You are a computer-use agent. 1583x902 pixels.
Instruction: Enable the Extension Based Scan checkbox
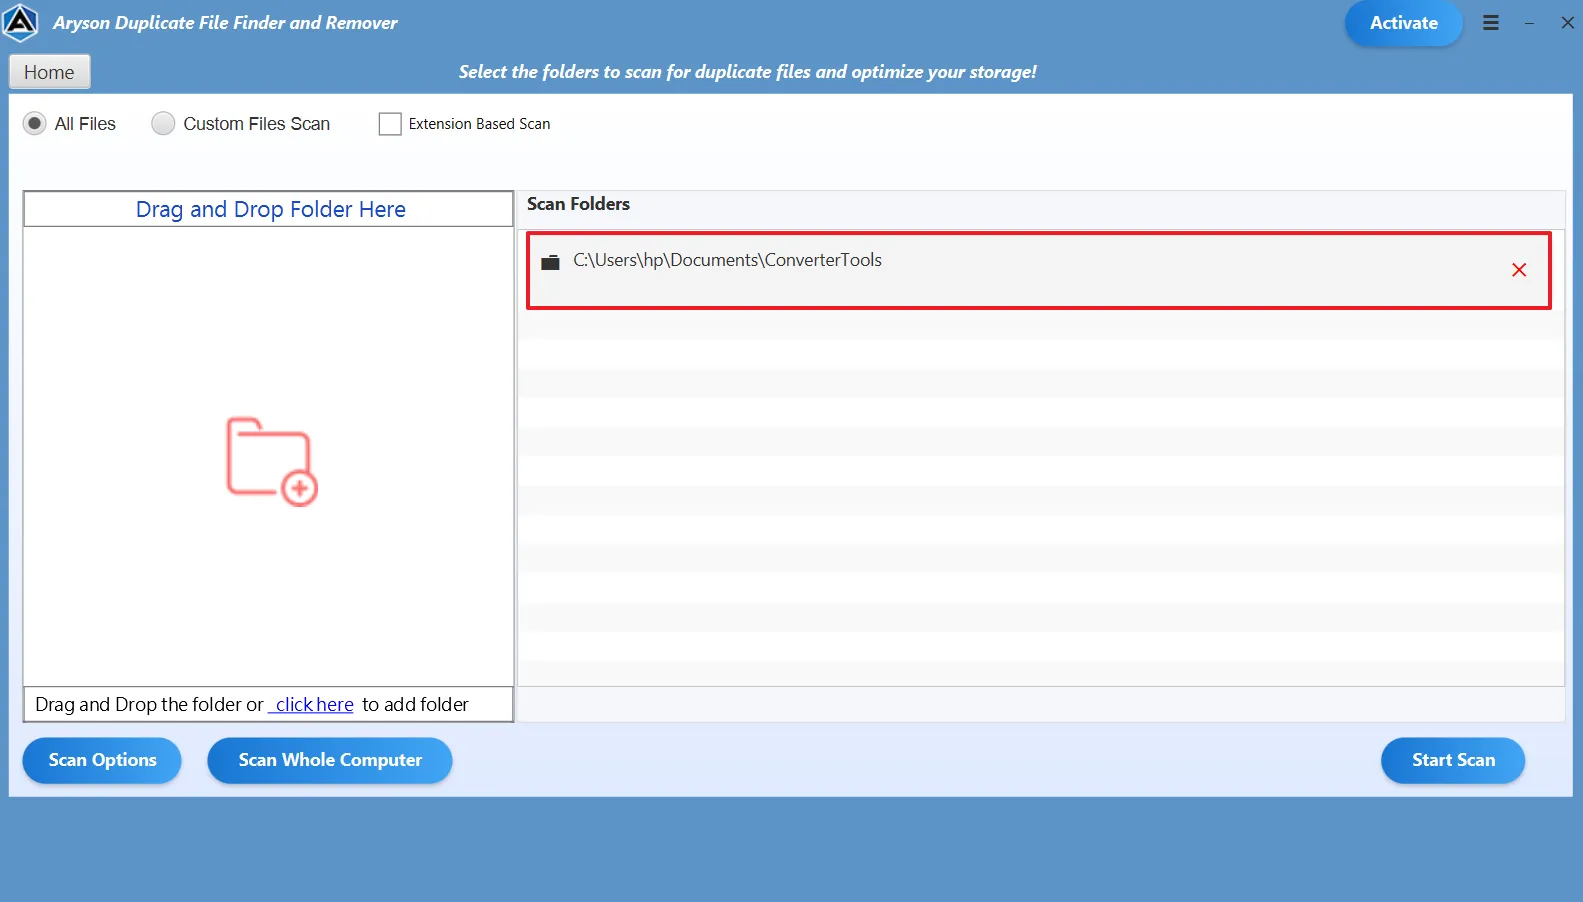[x=390, y=124]
